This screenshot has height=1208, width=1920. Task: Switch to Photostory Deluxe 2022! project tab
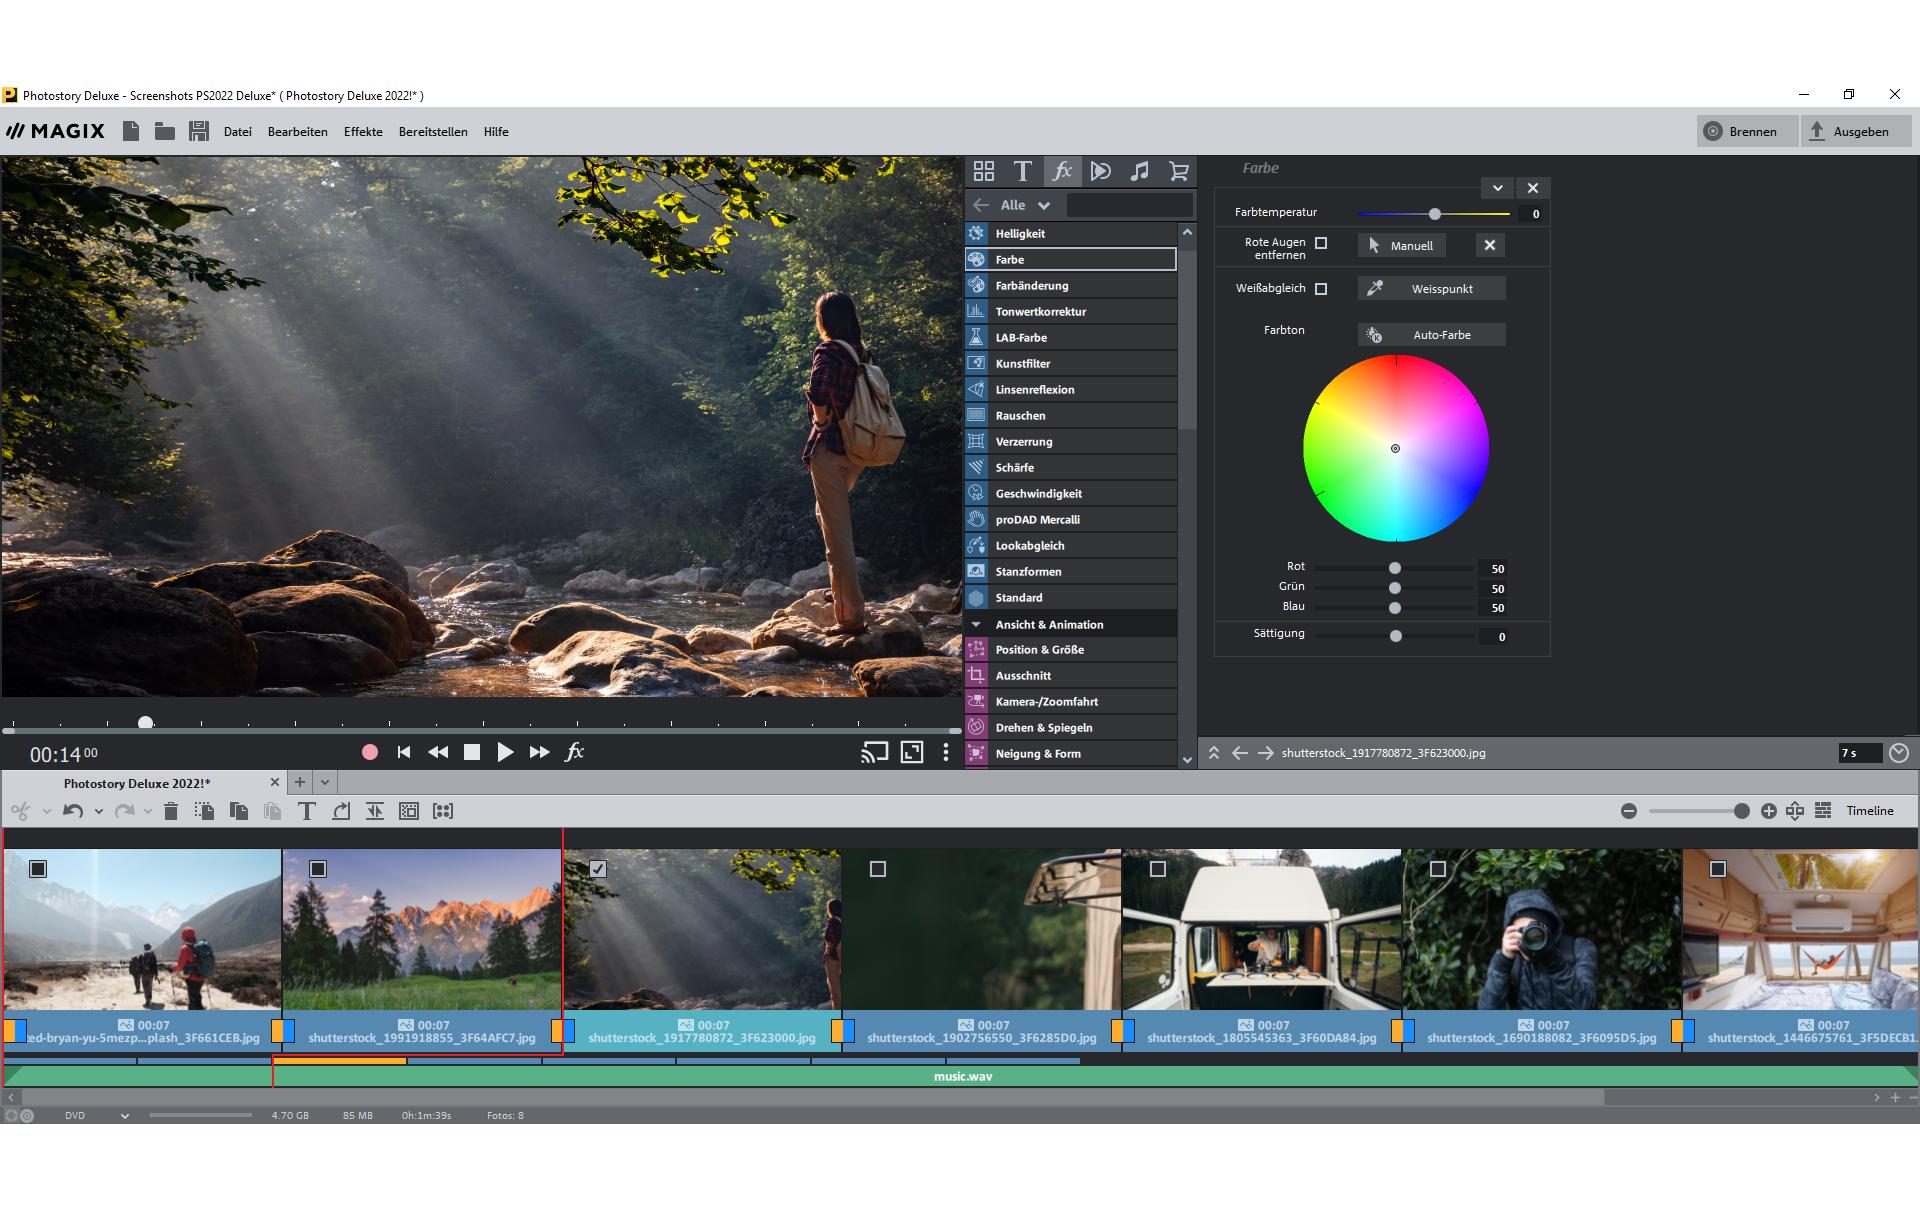[137, 783]
